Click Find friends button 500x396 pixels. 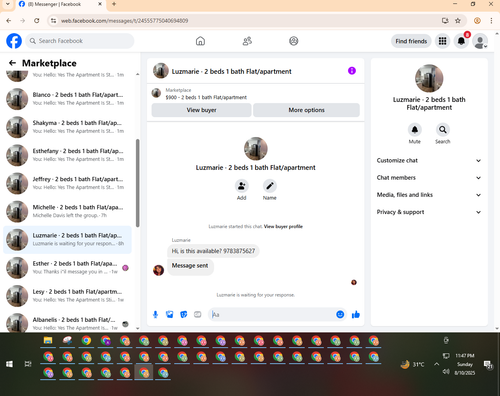(411, 41)
